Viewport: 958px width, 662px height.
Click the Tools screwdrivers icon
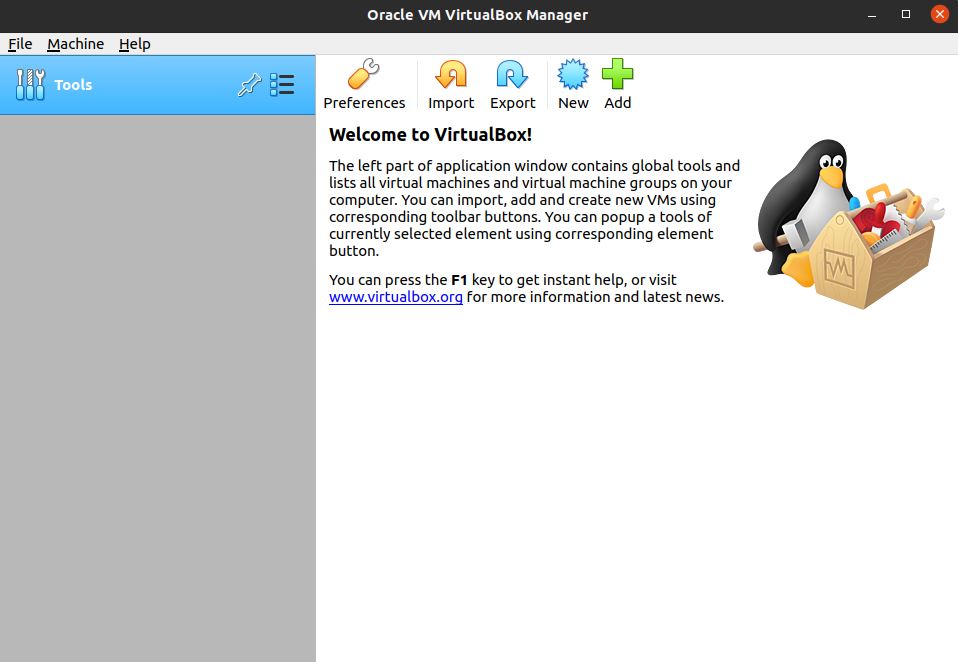point(30,84)
